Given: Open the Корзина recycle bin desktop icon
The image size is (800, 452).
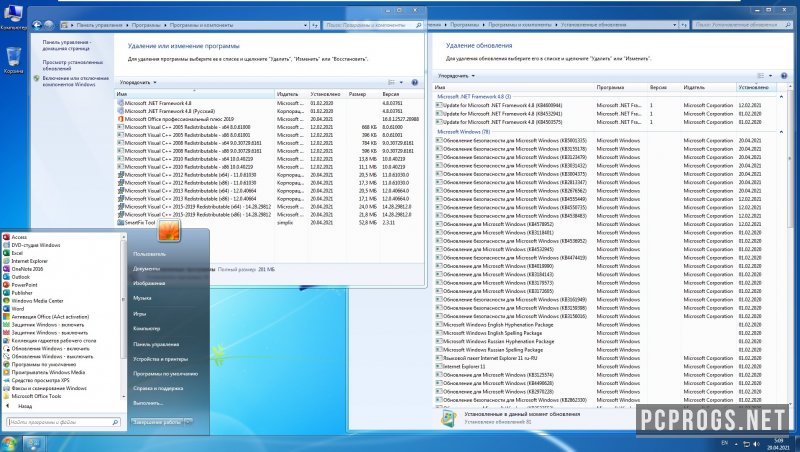Looking at the screenshot, I should (x=13, y=61).
